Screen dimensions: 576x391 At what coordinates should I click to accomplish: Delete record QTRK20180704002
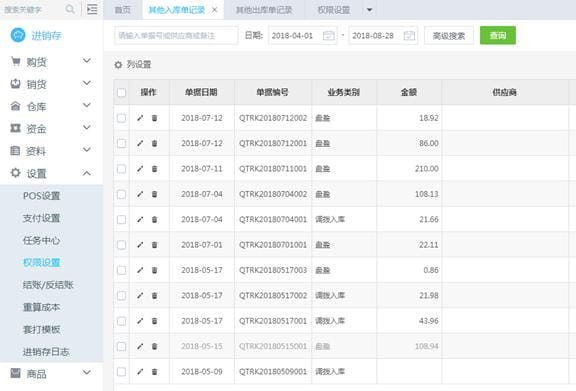click(x=155, y=194)
